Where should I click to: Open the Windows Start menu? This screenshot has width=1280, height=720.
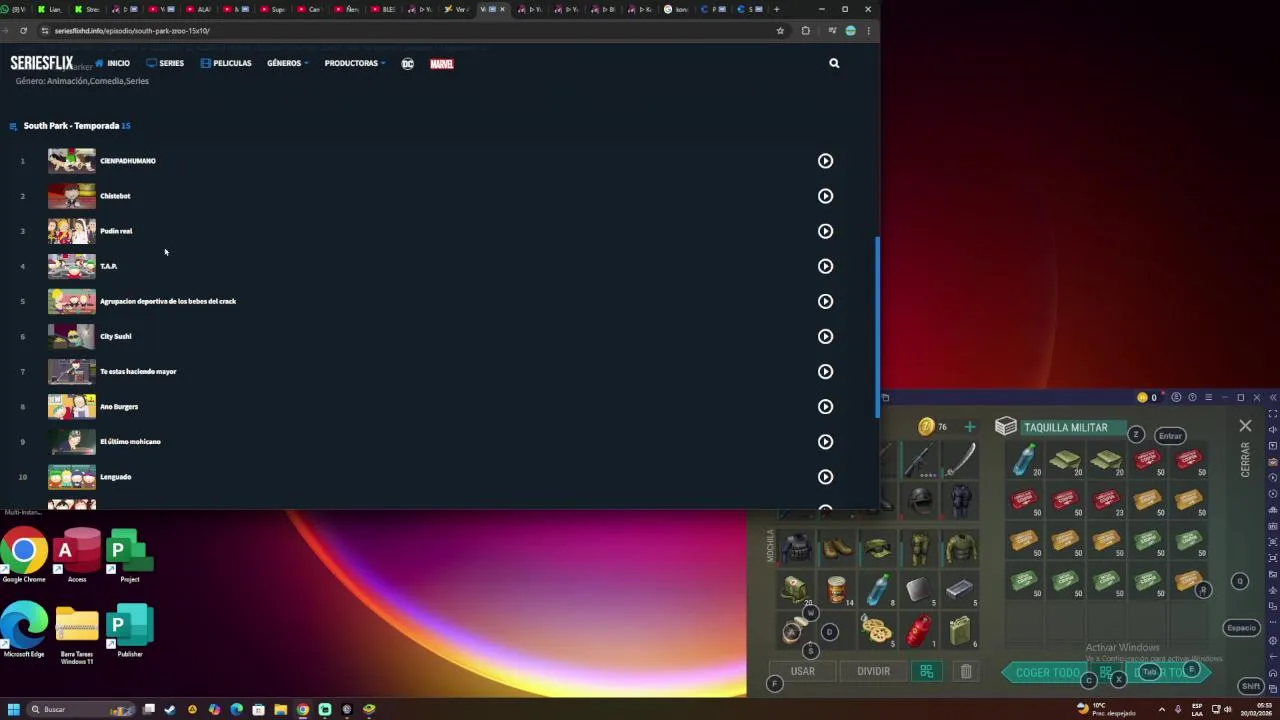click(14, 709)
